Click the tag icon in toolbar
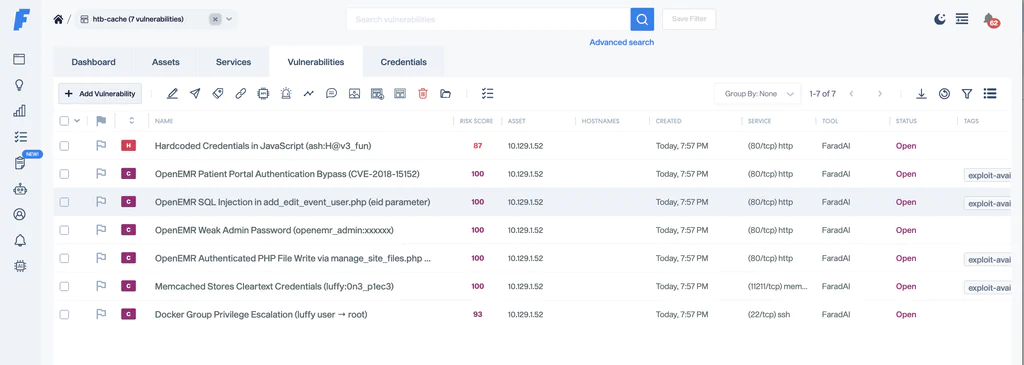The width and height of the screenshot is (1024, 365). tap(218, 94)
